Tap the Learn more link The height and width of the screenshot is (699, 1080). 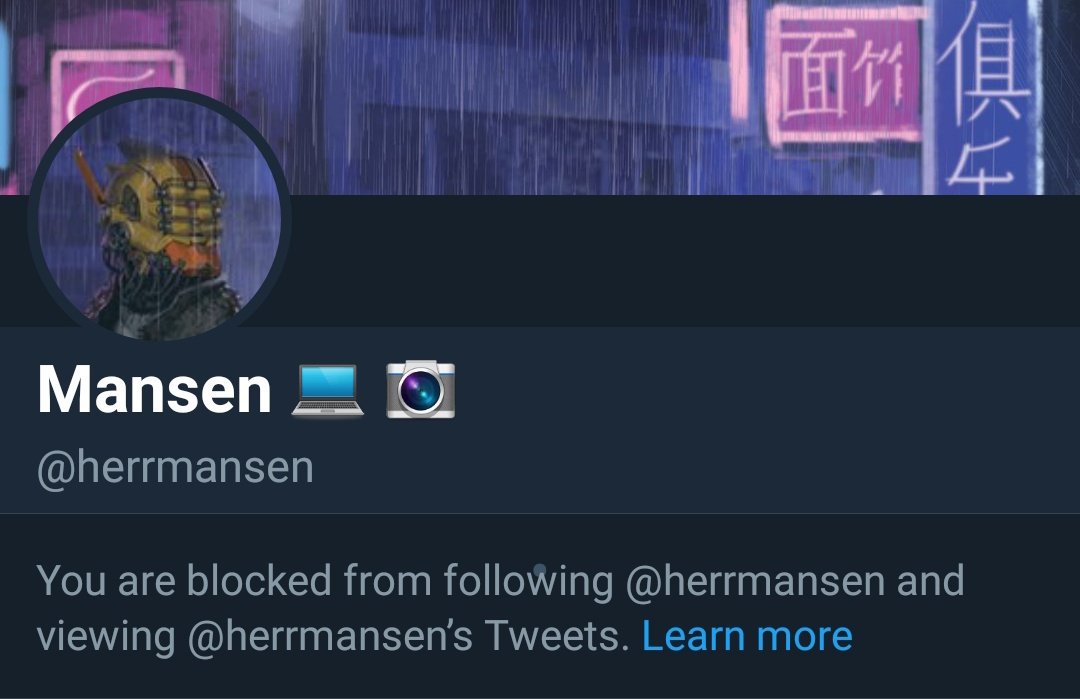click(747, 636)
